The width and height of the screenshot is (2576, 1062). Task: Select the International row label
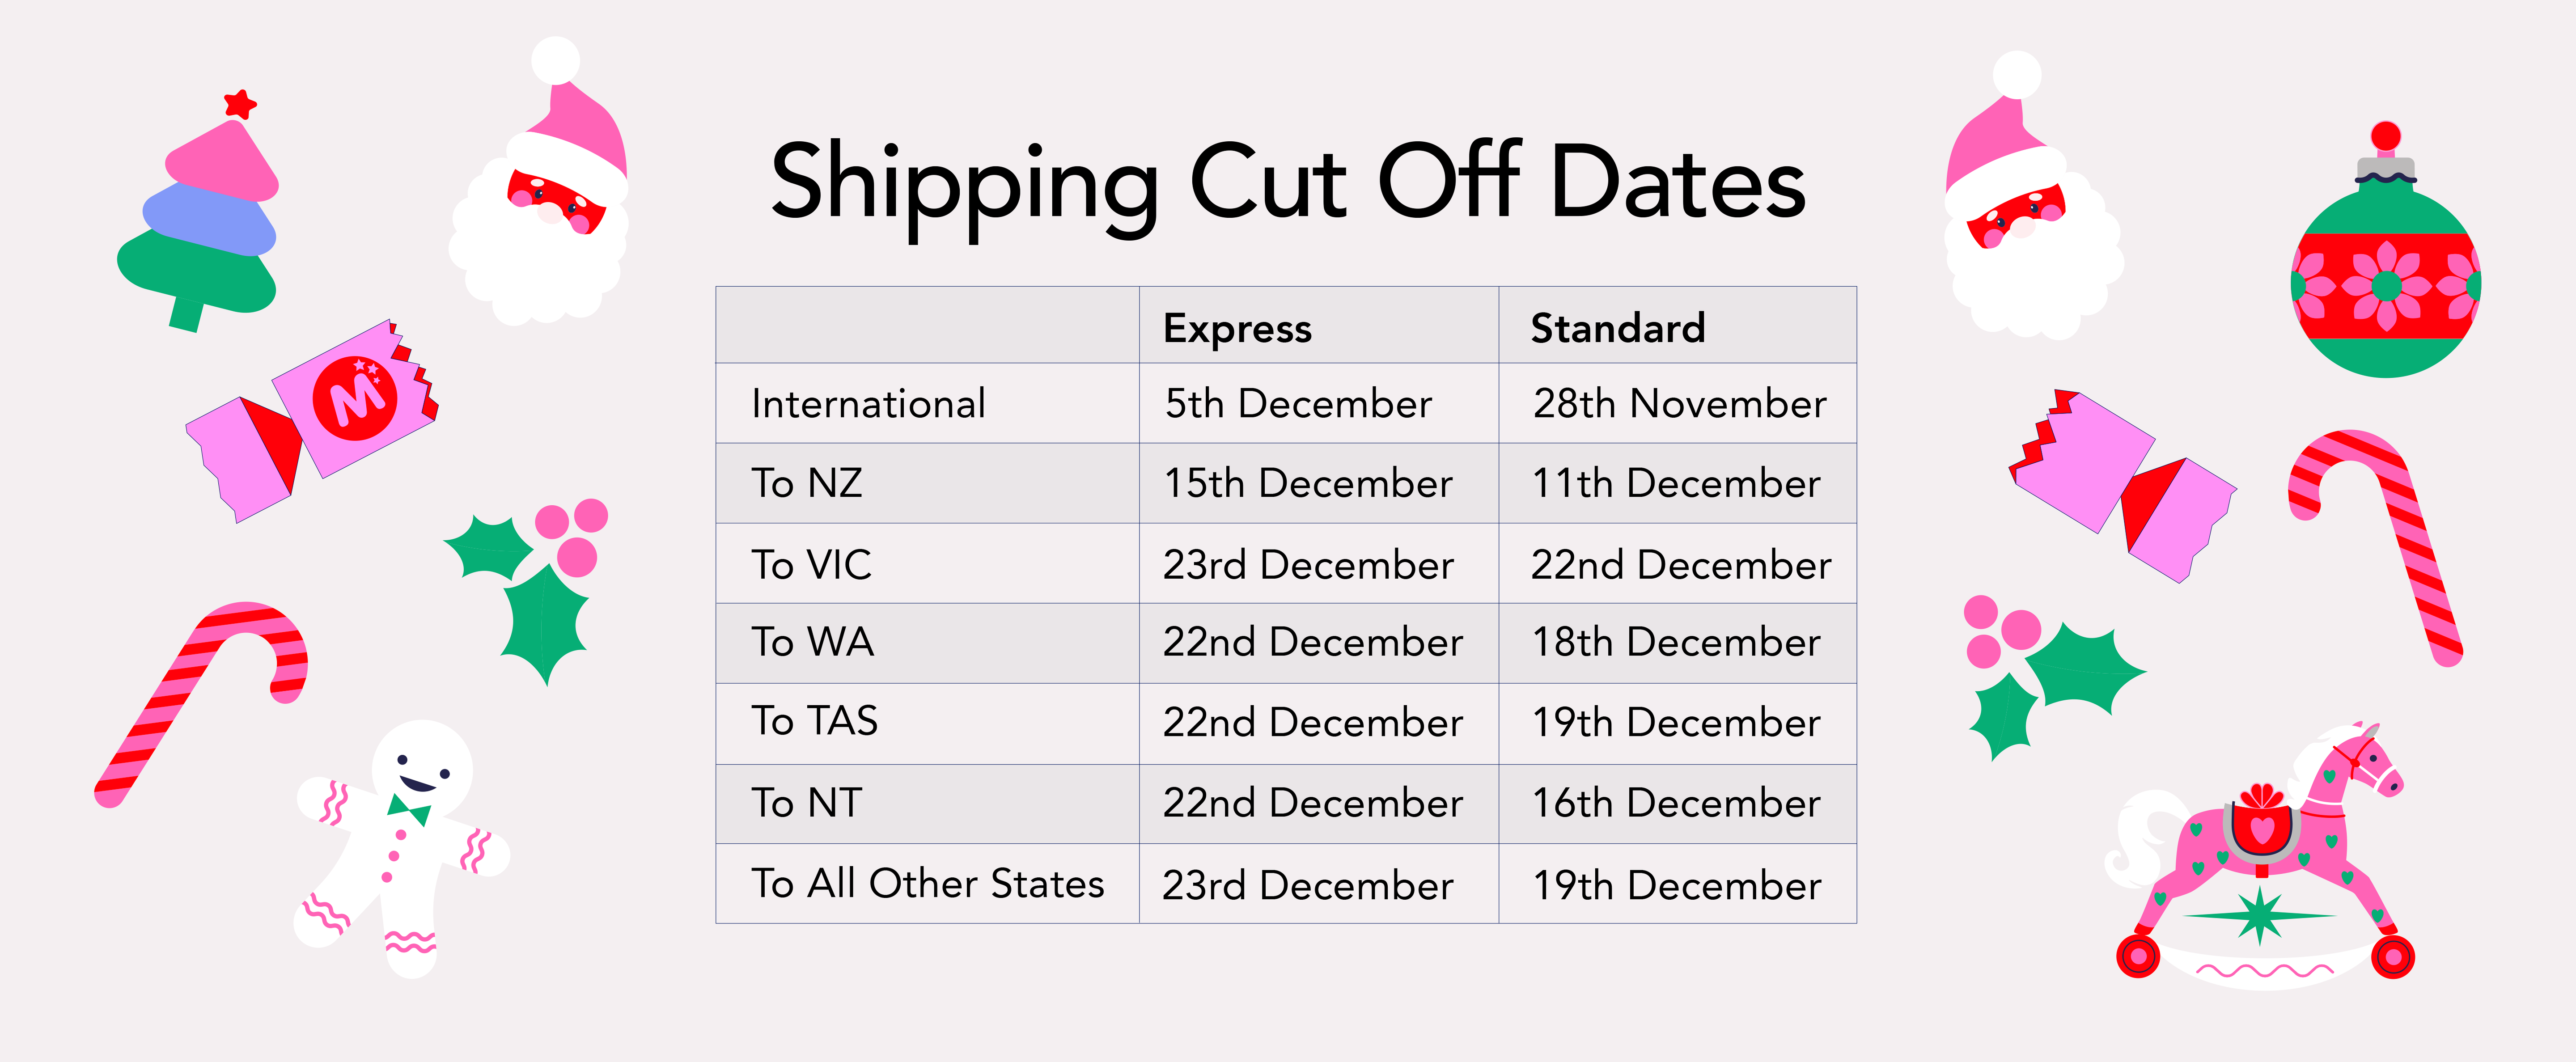868,404
